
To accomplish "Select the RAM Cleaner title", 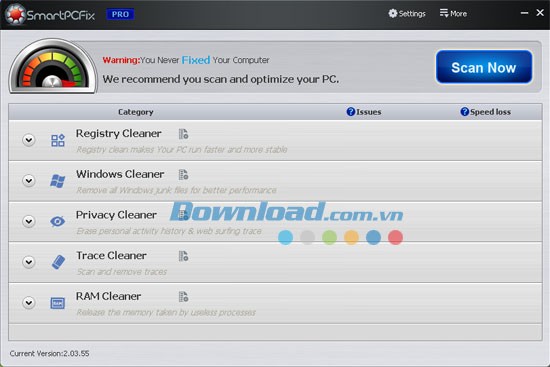I will (x=108, y=296).
